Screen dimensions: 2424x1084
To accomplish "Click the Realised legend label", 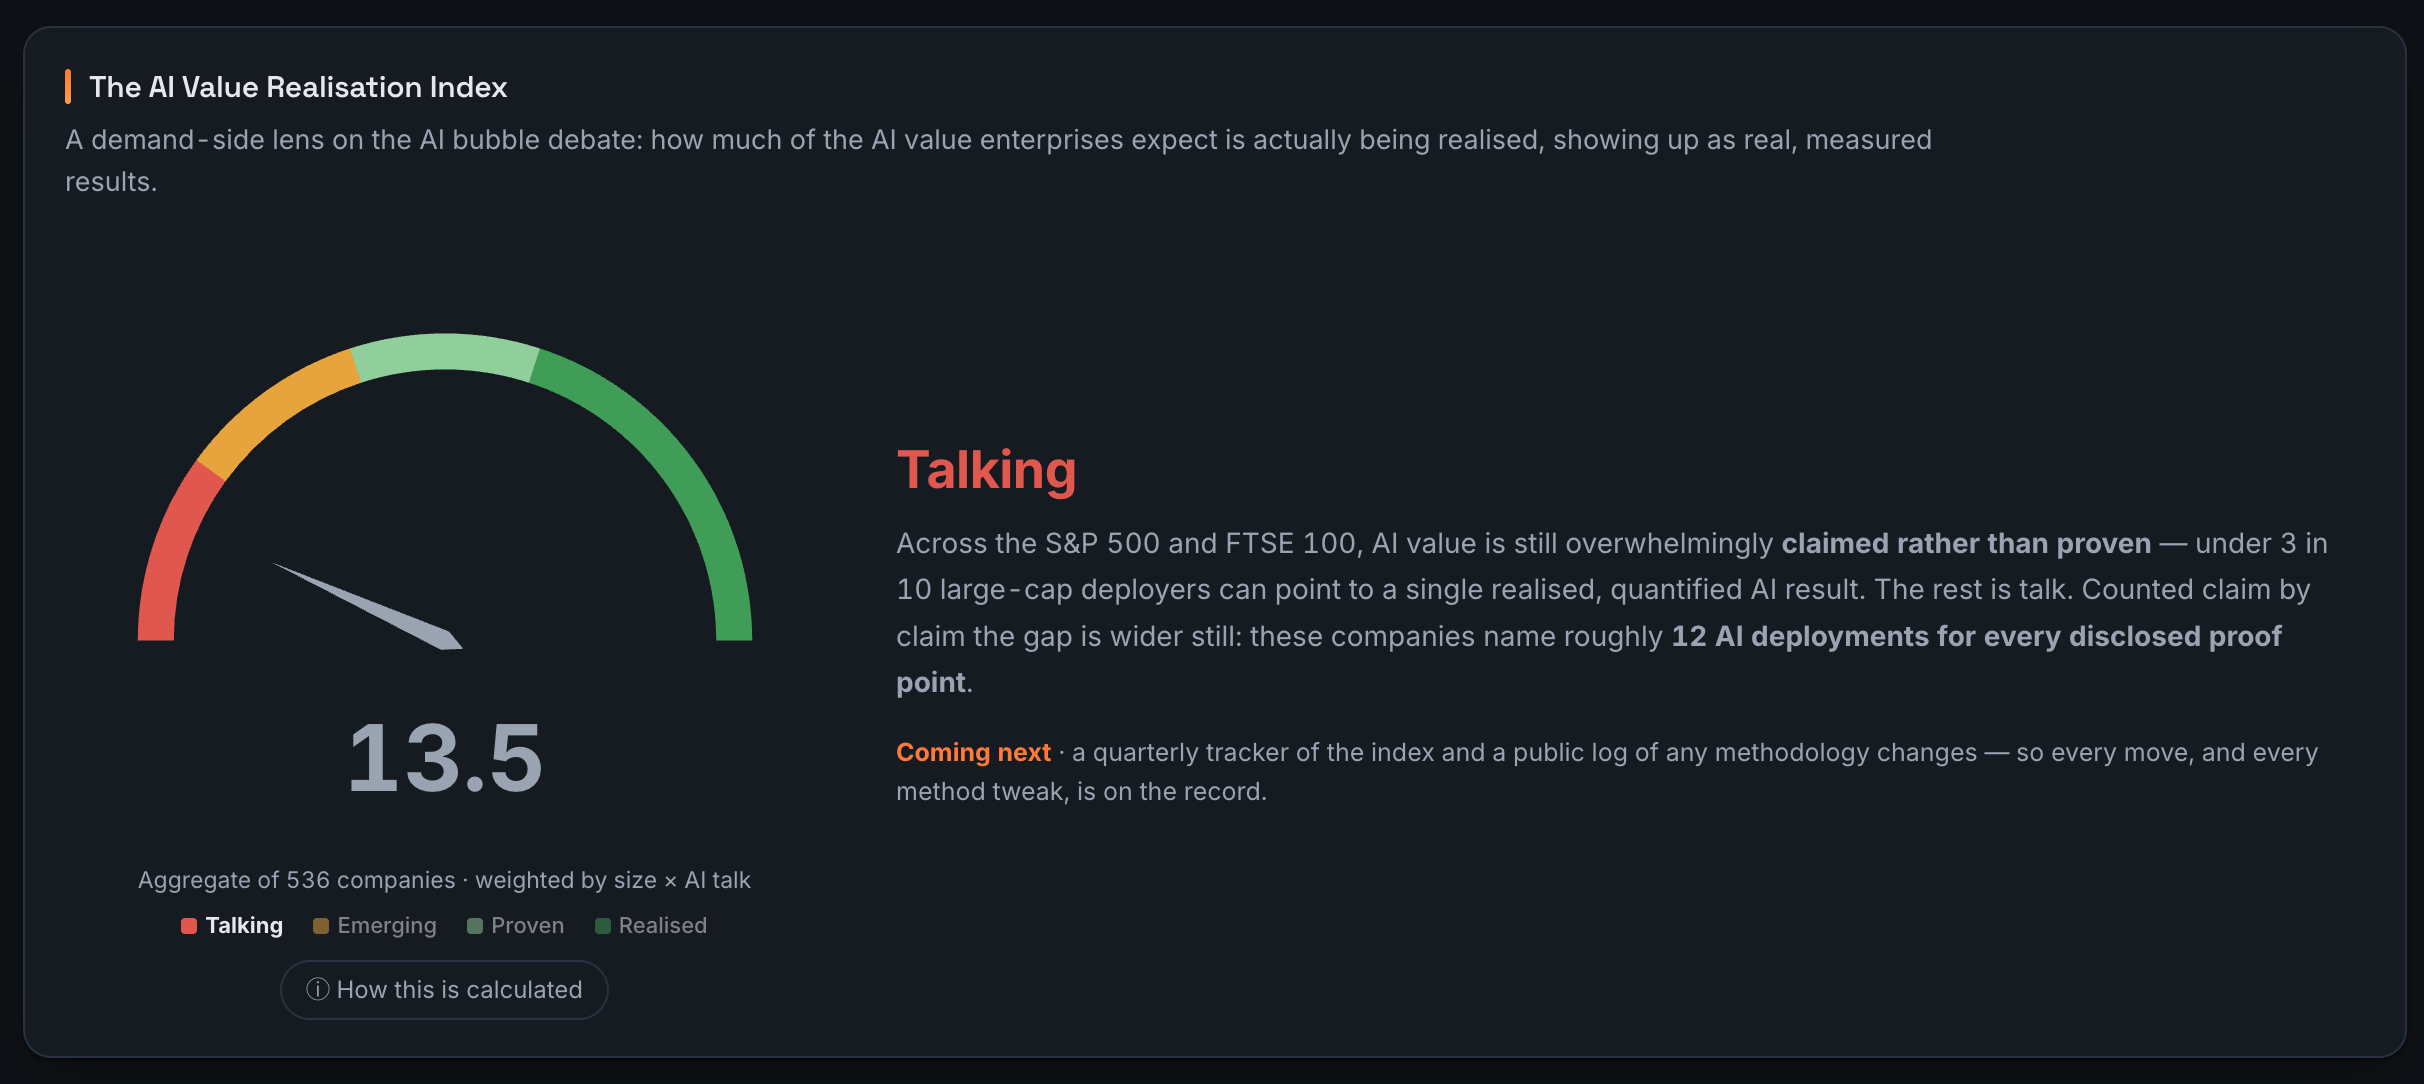I will [x=662, y=926].
